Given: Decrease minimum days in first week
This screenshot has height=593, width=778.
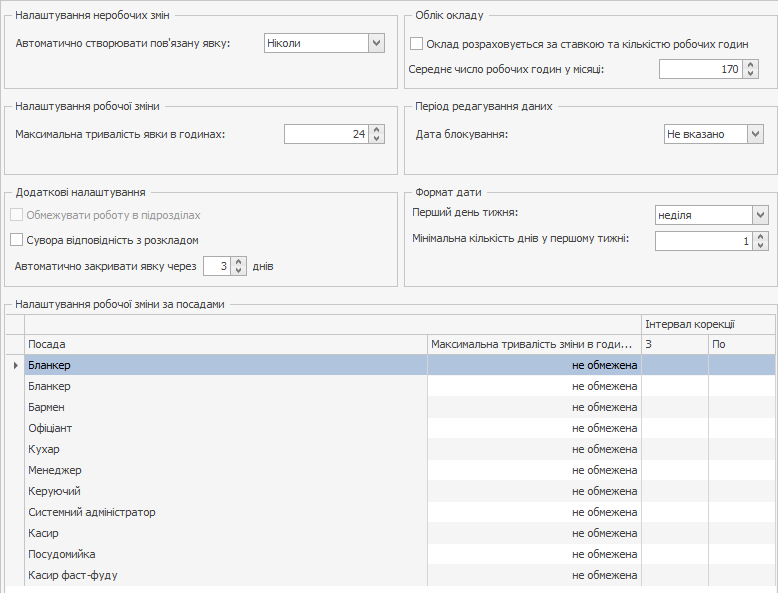Looking at the screenshot, I should [x=761, y=246].
